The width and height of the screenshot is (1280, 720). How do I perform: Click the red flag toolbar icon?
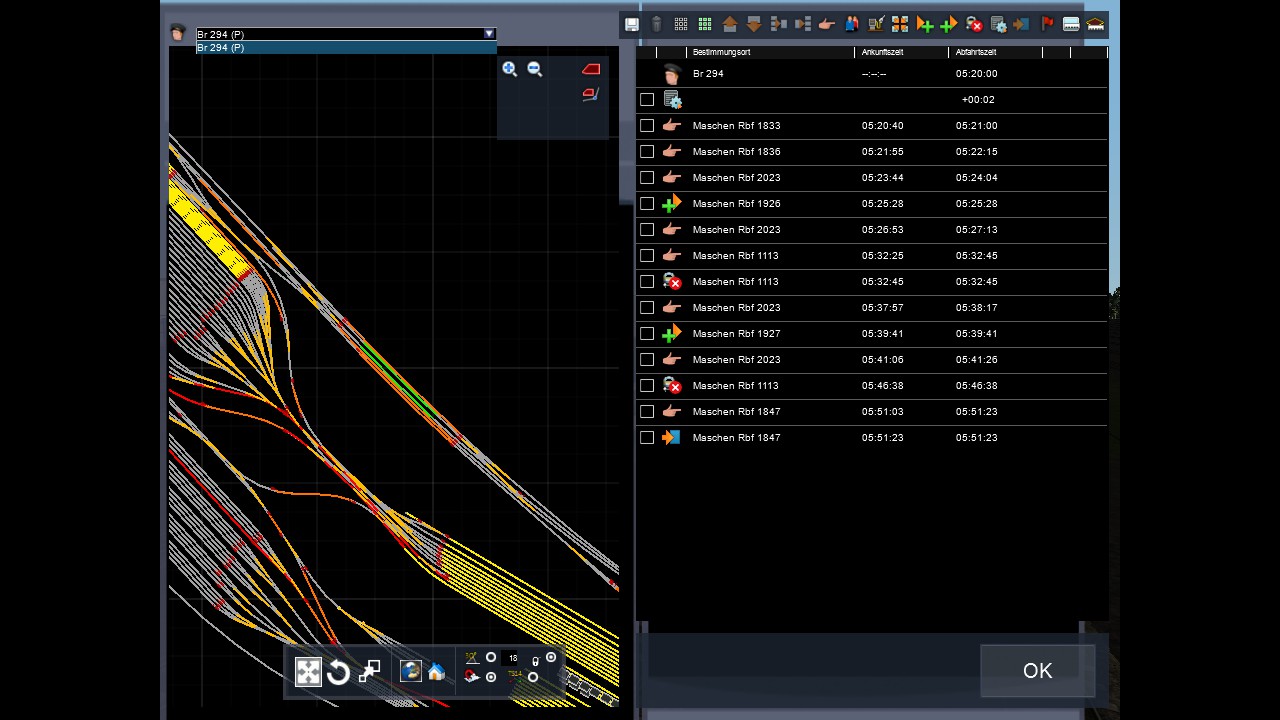1047,24
